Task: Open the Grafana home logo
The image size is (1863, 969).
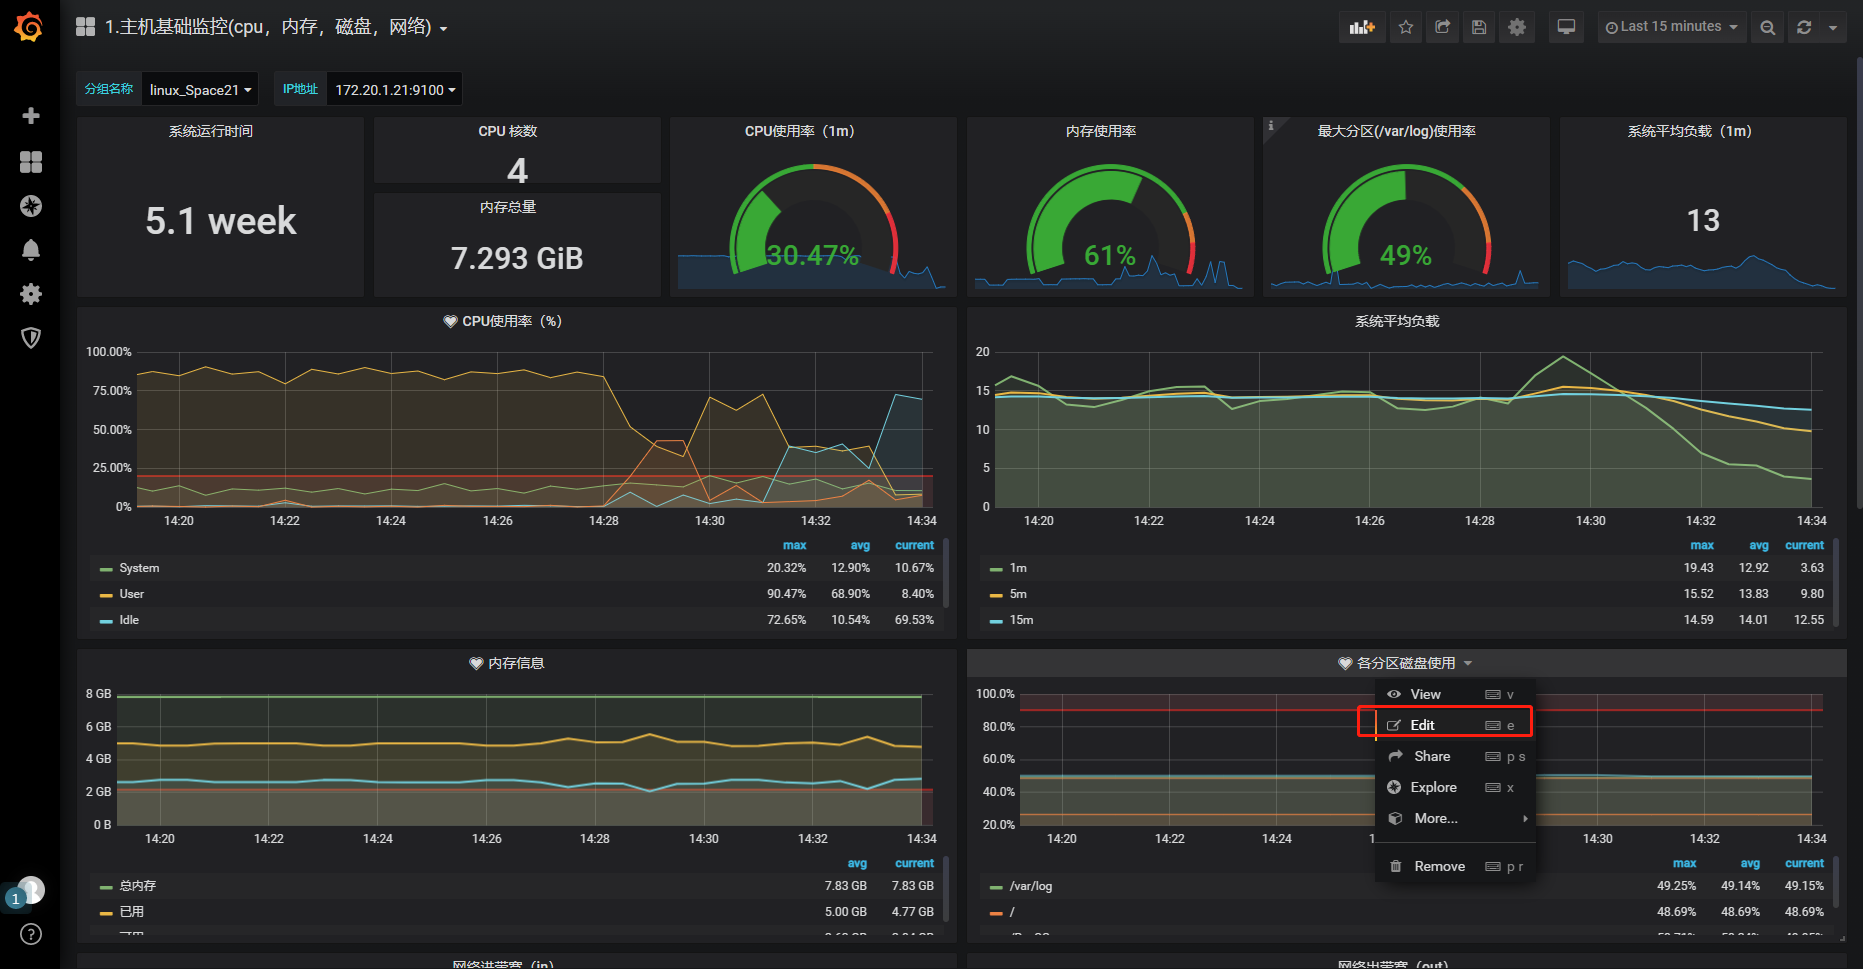Action: [29, 27]
